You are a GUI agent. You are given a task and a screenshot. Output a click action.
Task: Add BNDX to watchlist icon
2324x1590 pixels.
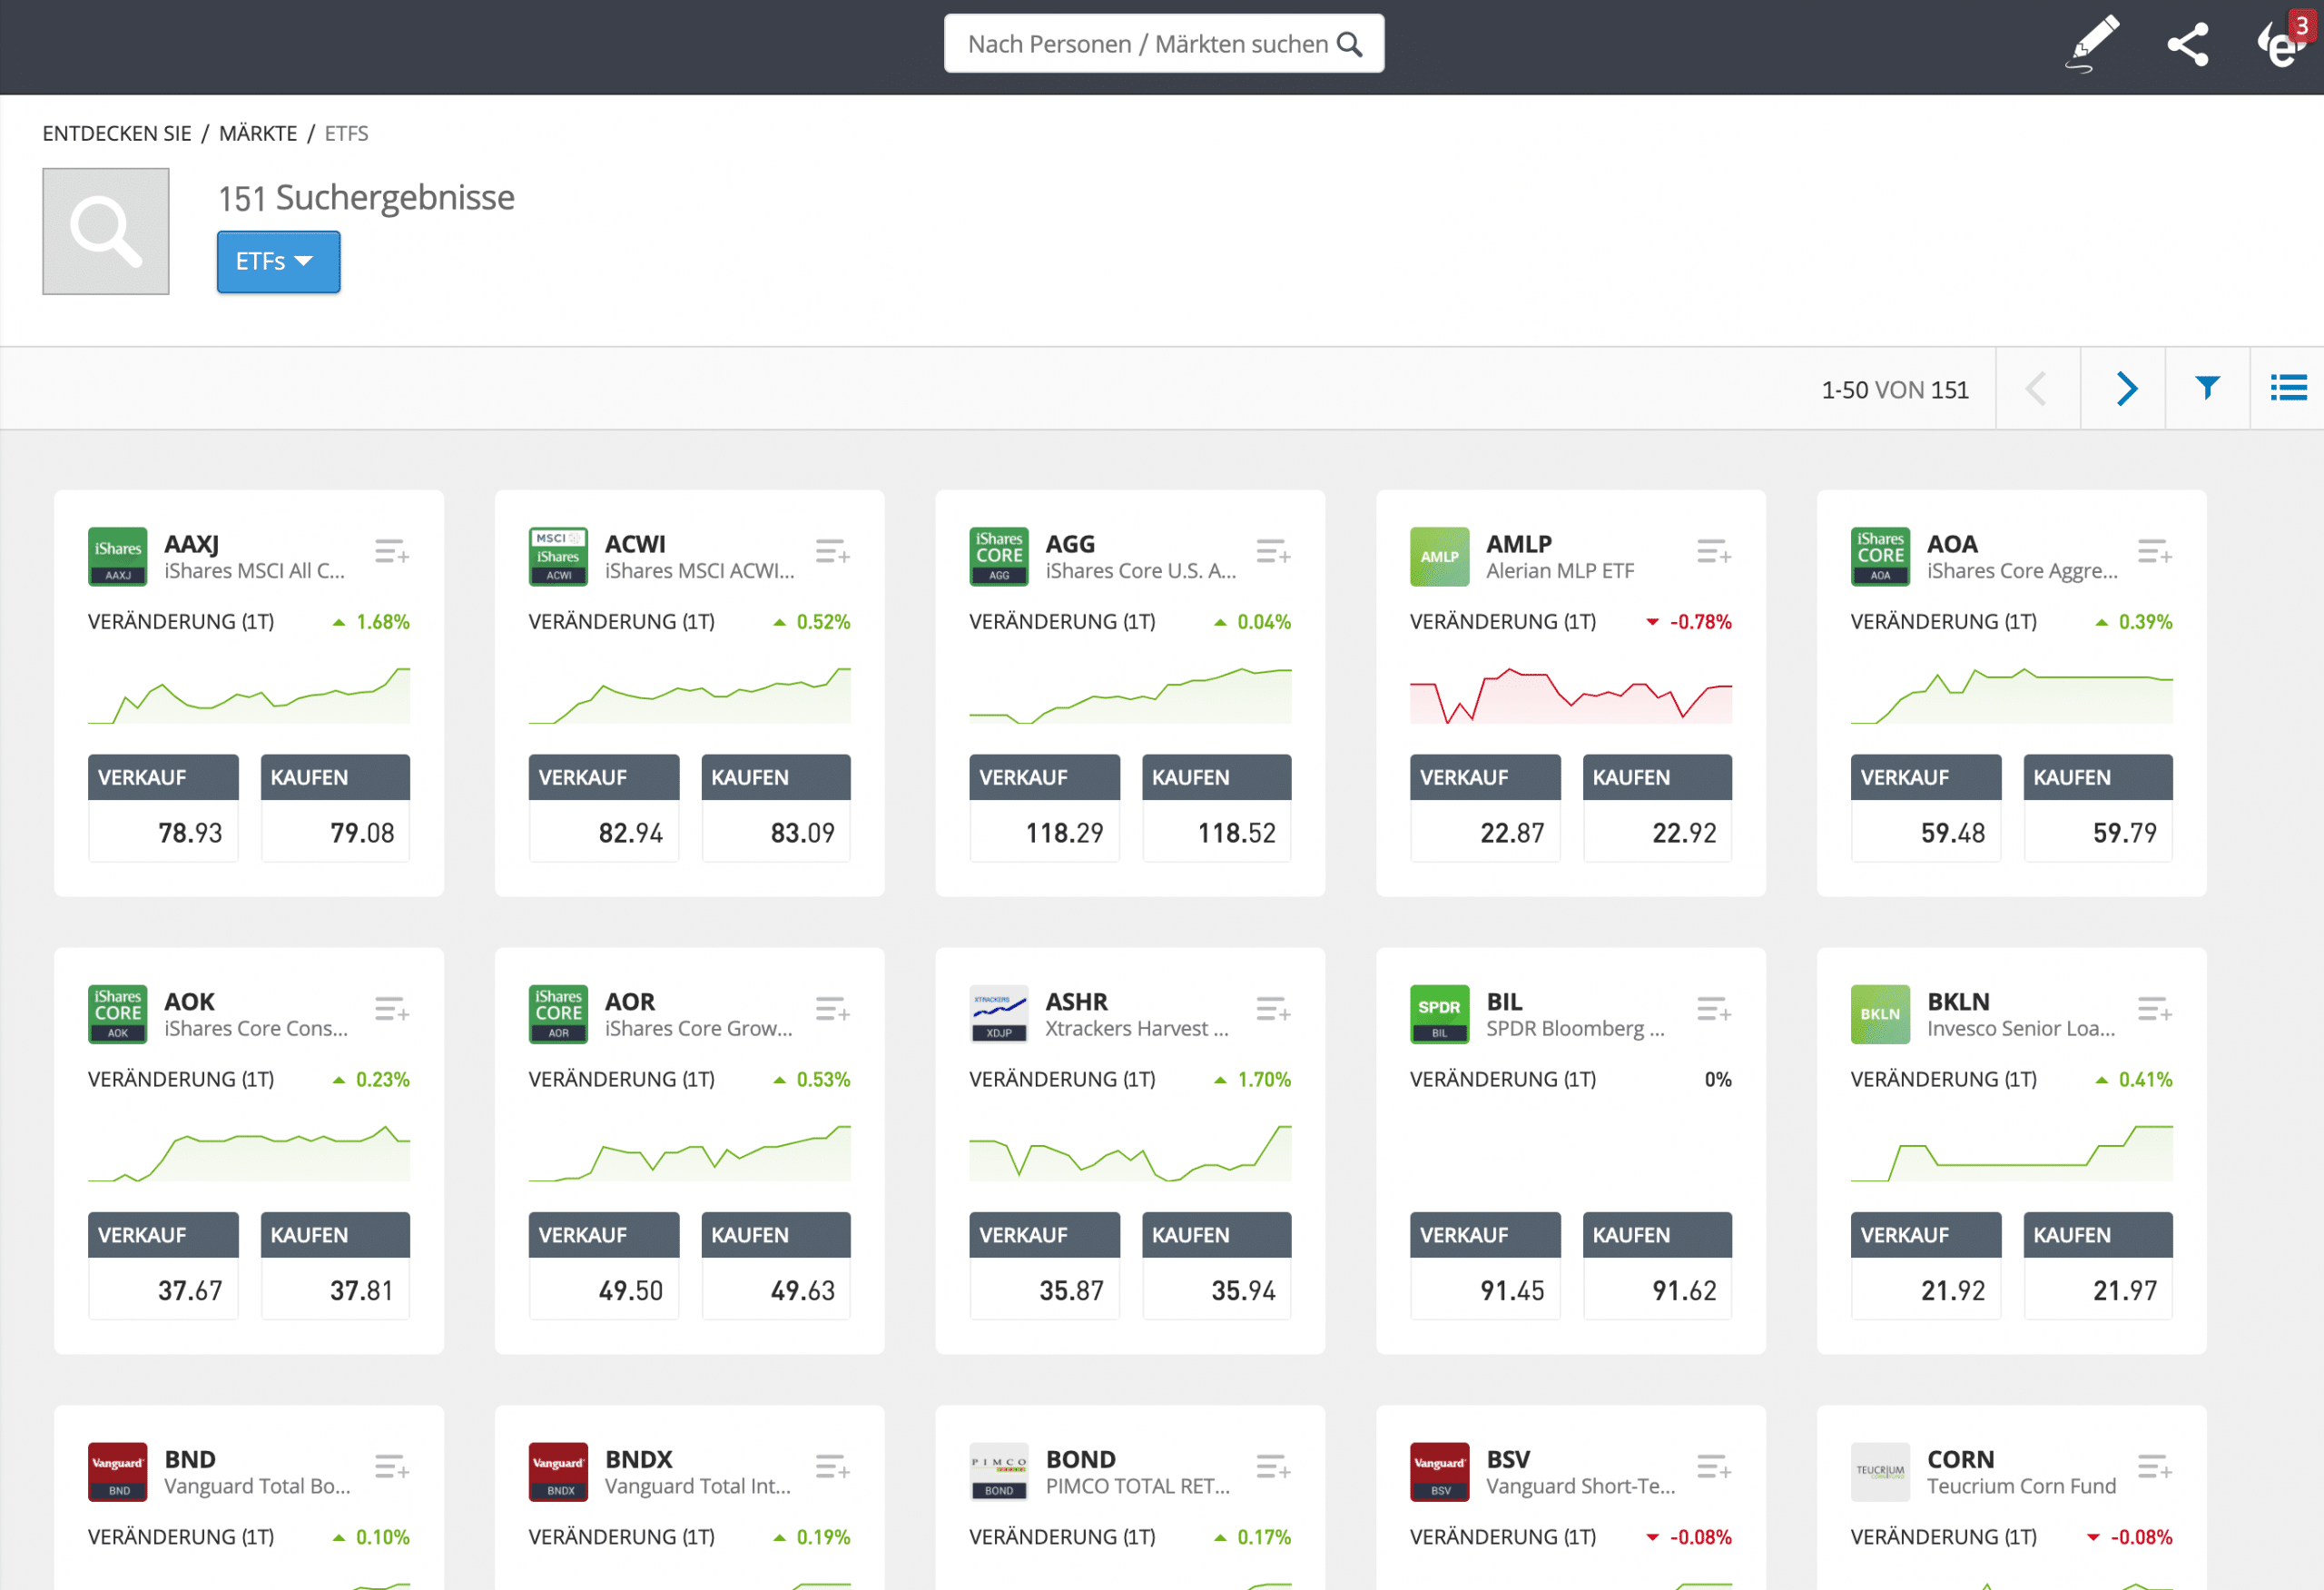pos(832,1467)
